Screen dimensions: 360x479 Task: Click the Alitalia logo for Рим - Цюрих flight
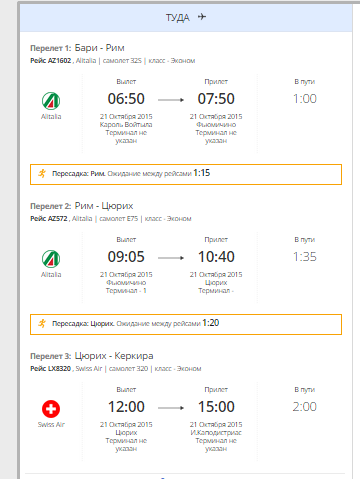51,259
